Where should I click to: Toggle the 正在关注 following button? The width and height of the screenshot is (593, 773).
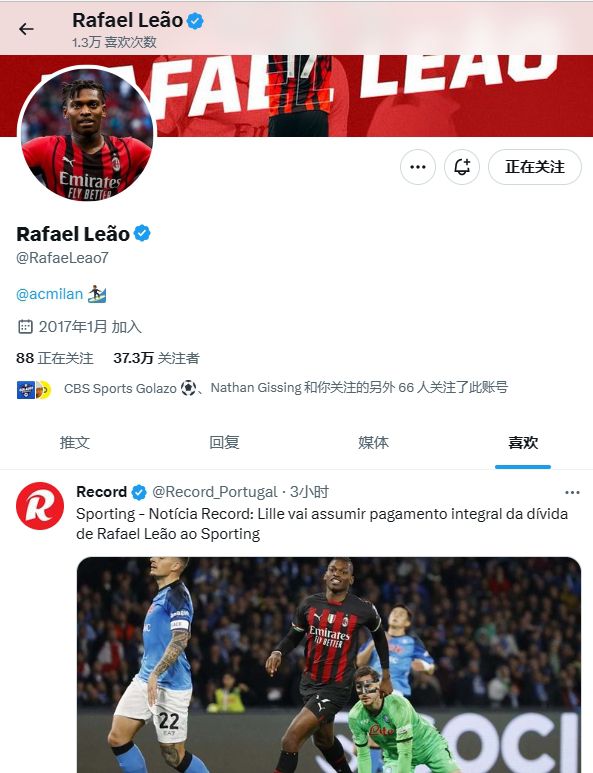click(535, 167)
